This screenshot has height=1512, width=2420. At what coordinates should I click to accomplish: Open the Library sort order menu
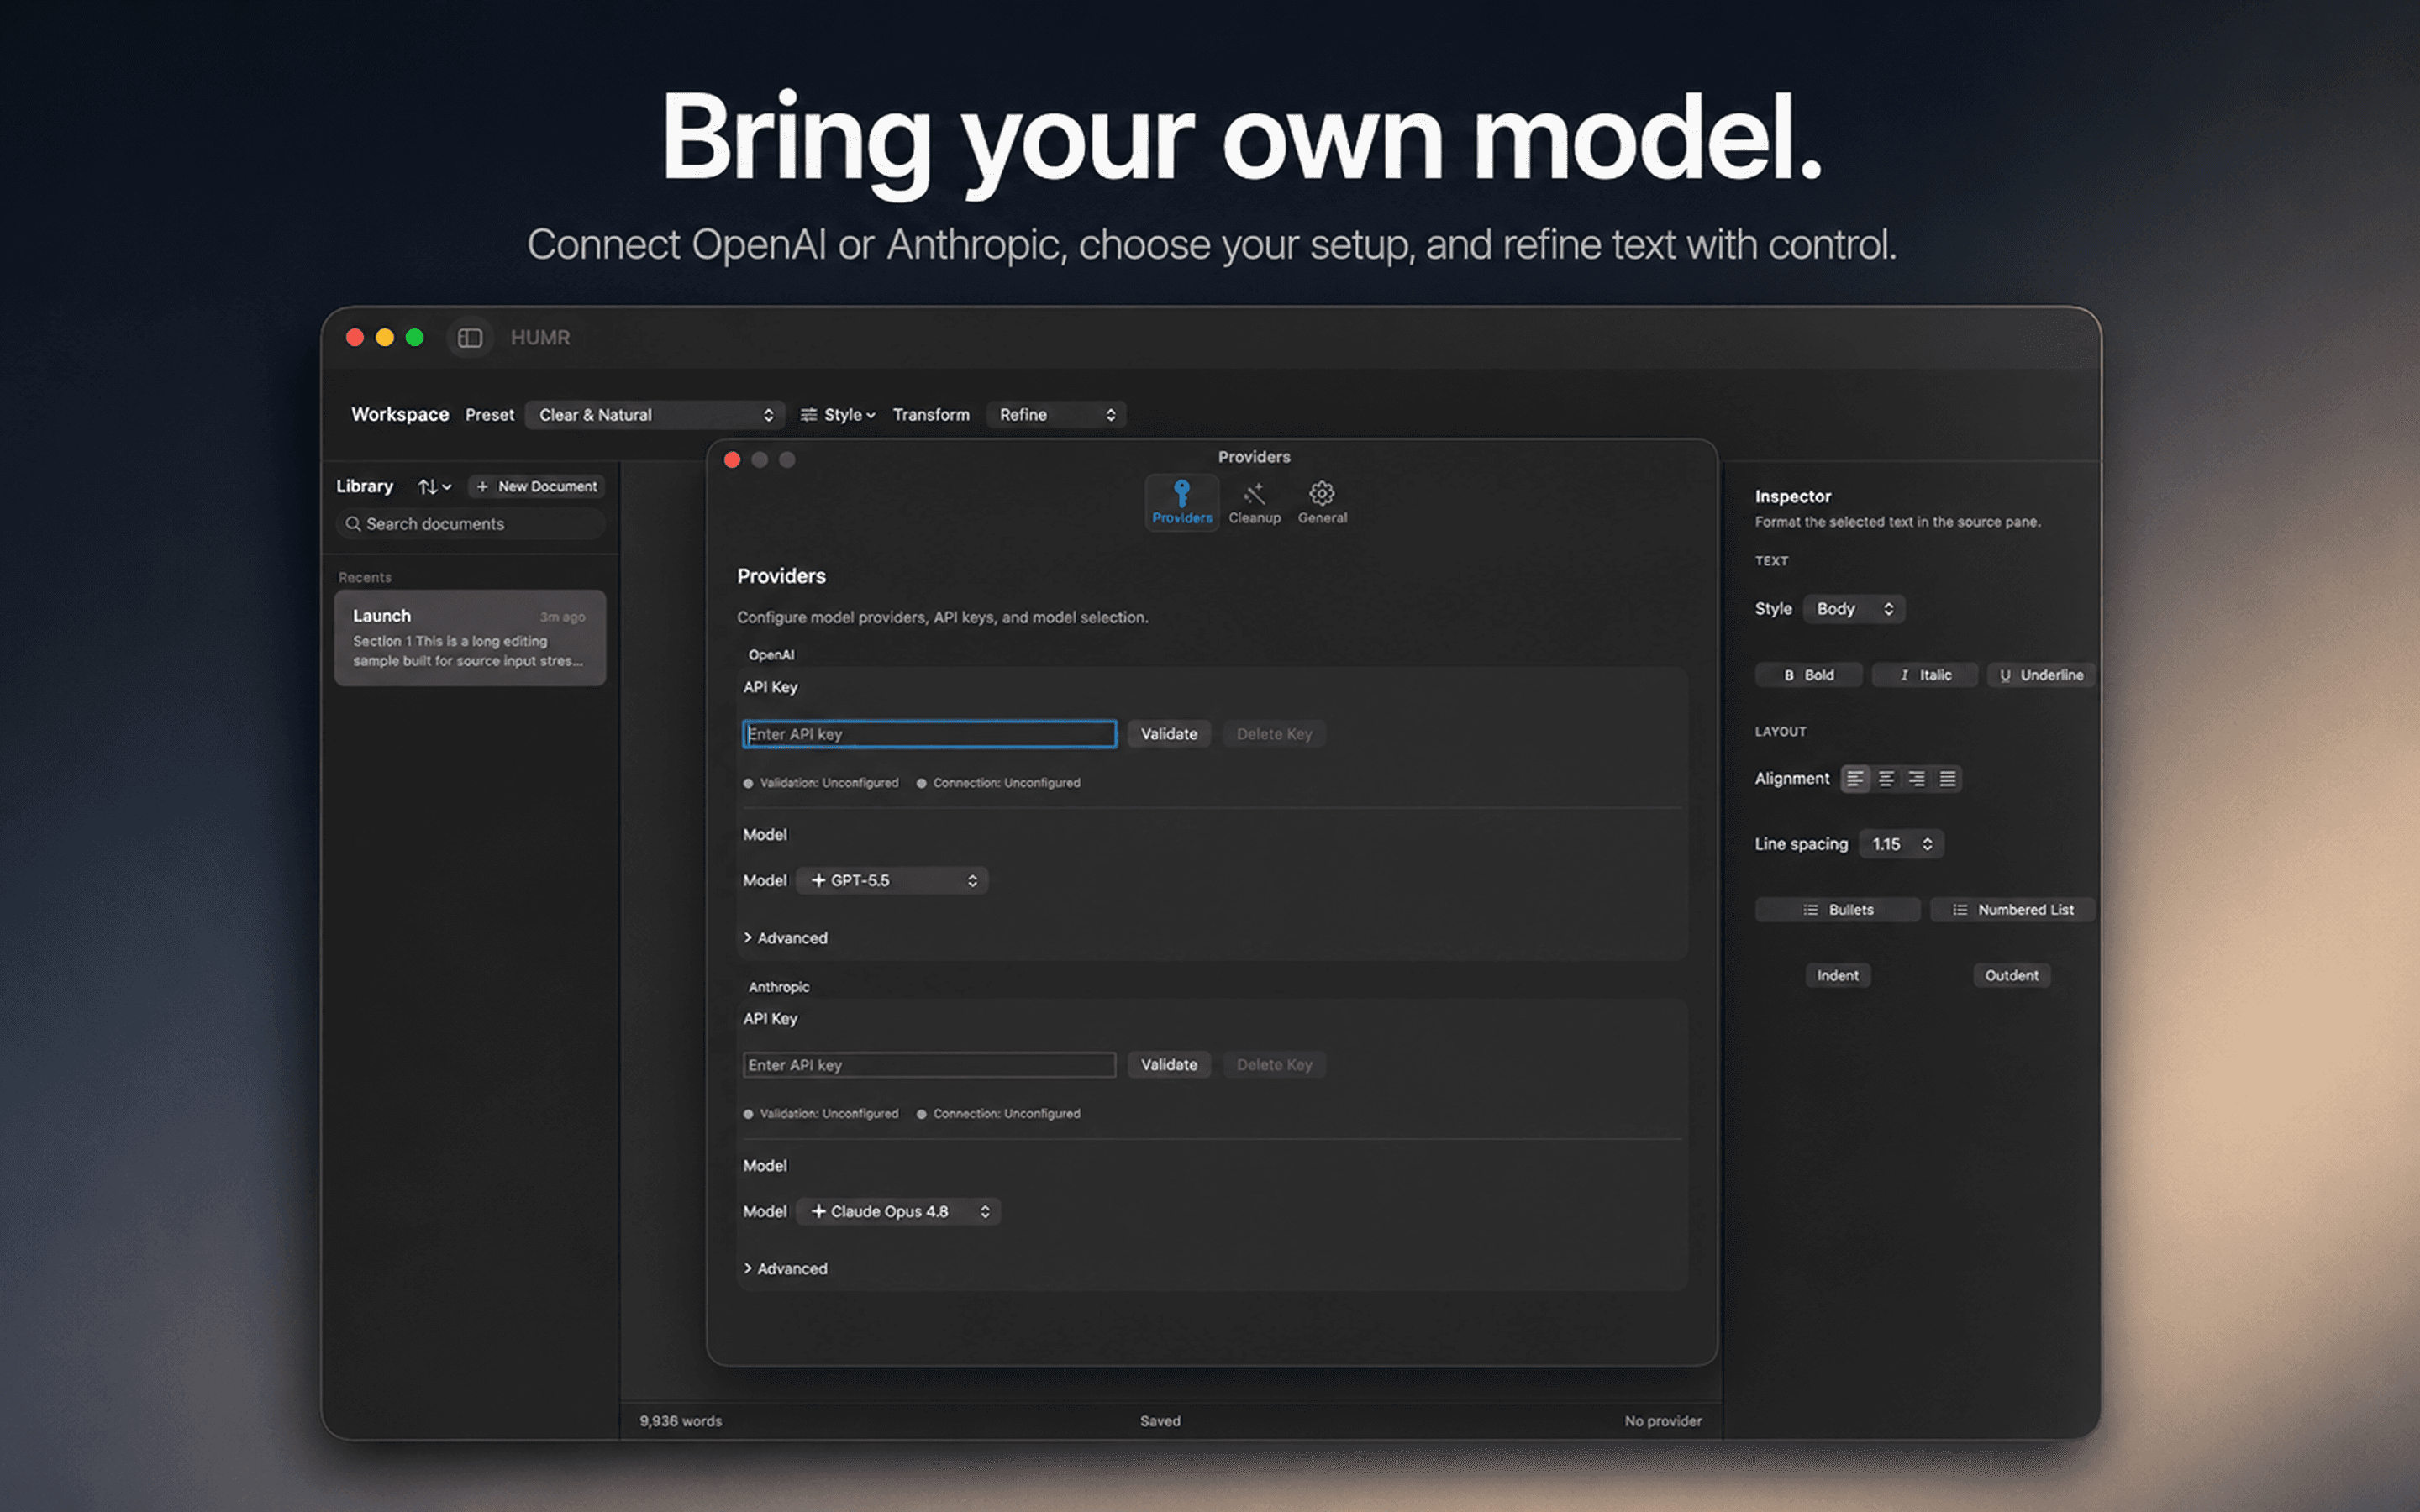(434, 487)
